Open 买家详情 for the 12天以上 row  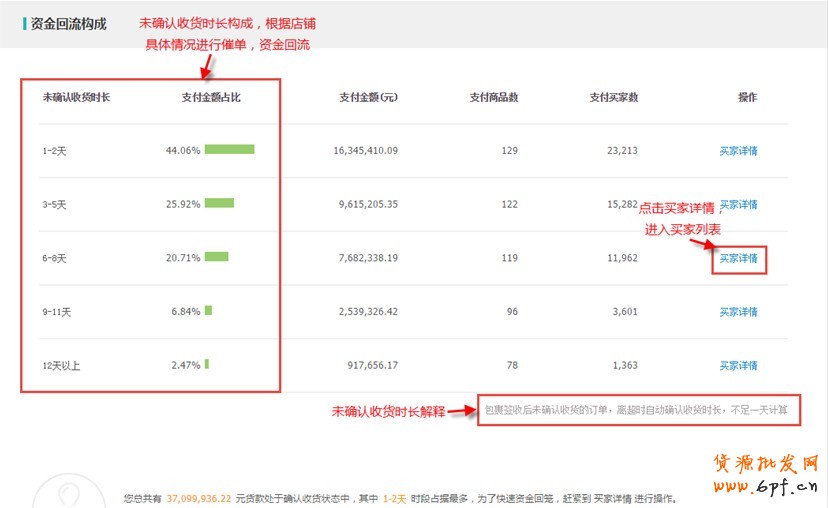coord(738,366)
